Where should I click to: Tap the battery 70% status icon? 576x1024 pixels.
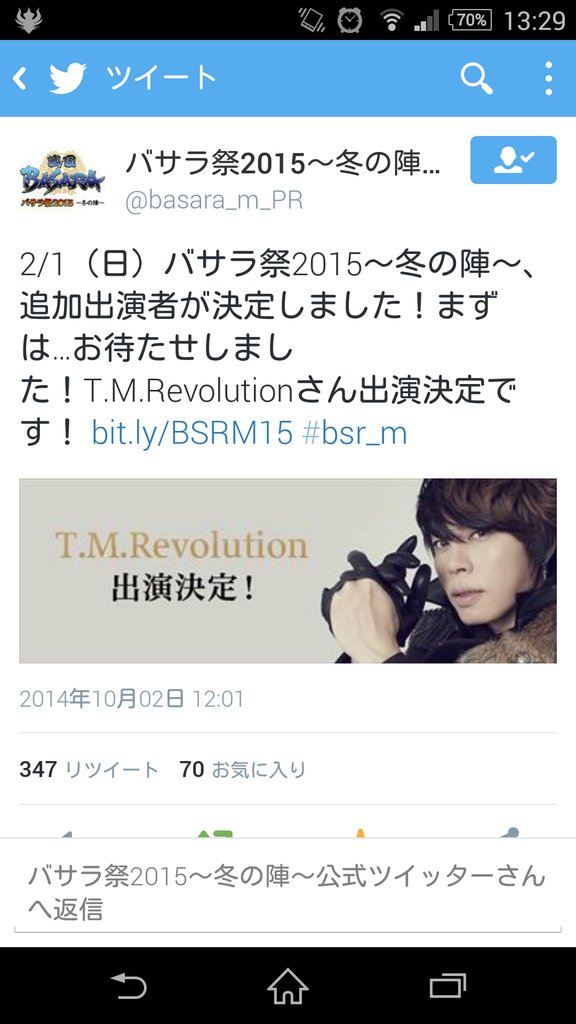[x=470, y=20]
